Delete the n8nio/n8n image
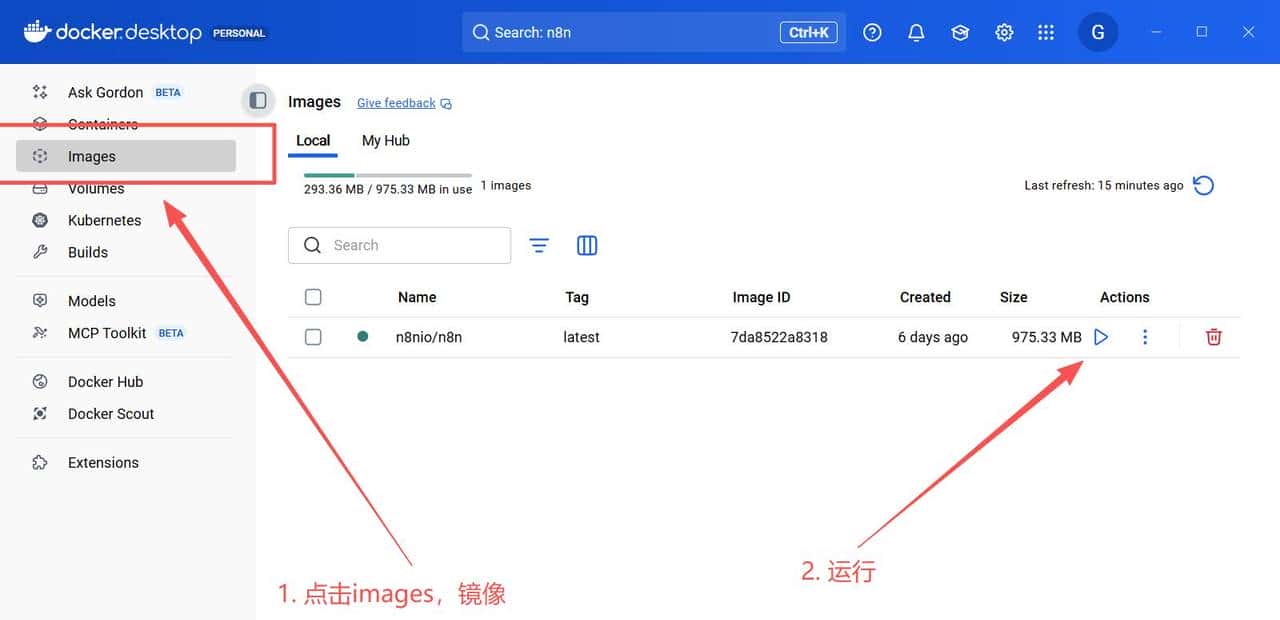 (1213, 337)
